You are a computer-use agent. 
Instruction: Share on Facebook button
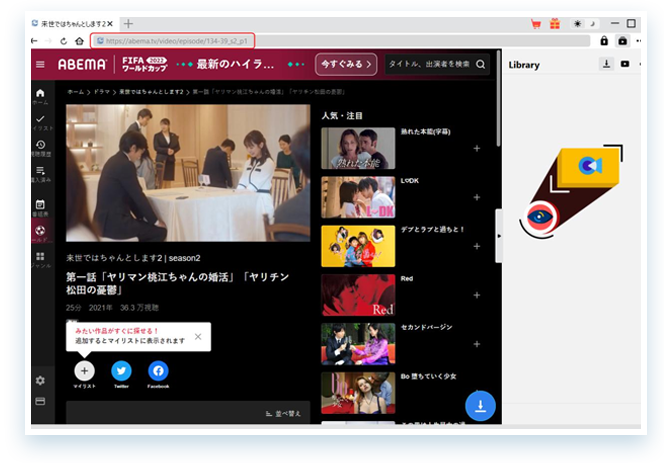158,371
